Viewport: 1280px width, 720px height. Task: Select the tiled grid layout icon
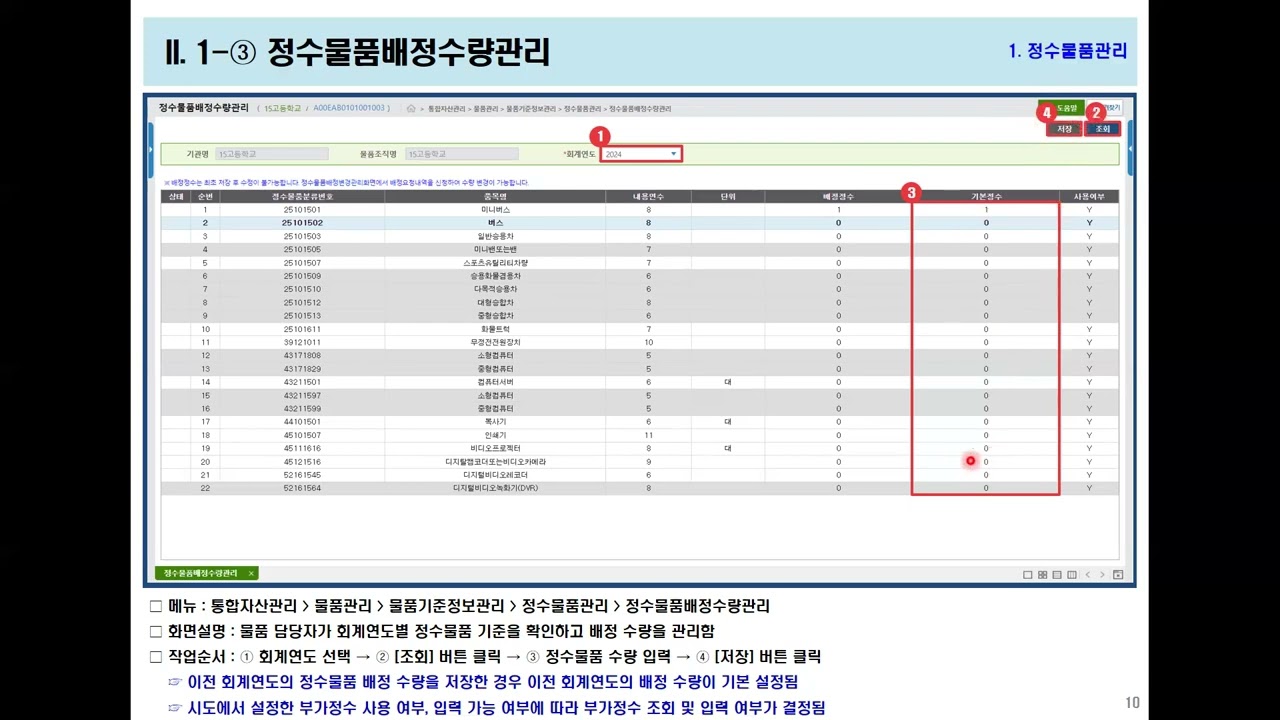pos(1043,575)
